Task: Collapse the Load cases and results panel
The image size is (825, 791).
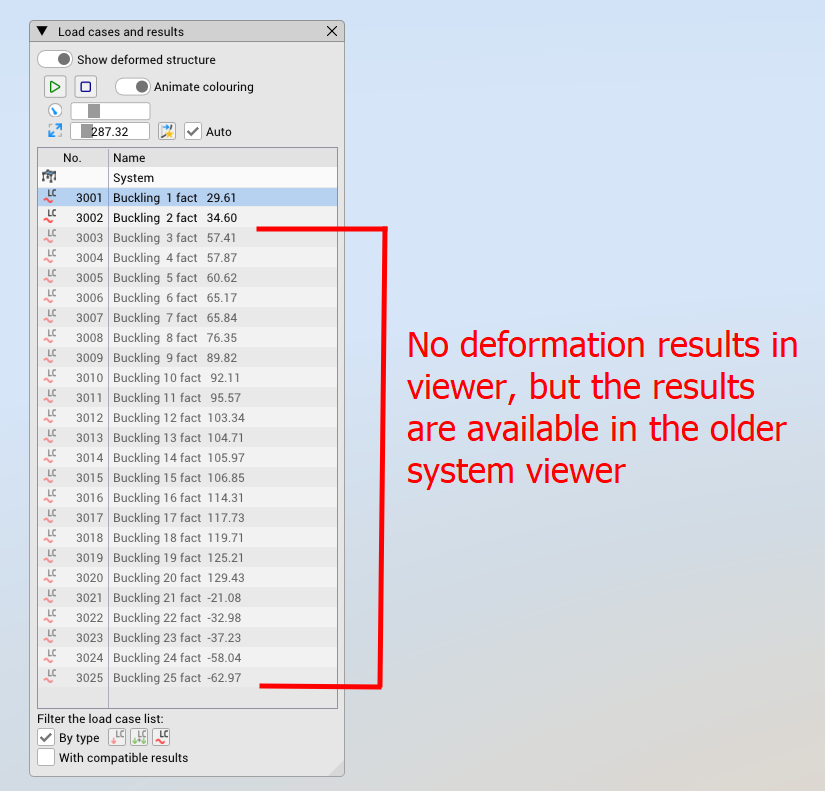Action: pyautogui.click(x=42, y=32)
